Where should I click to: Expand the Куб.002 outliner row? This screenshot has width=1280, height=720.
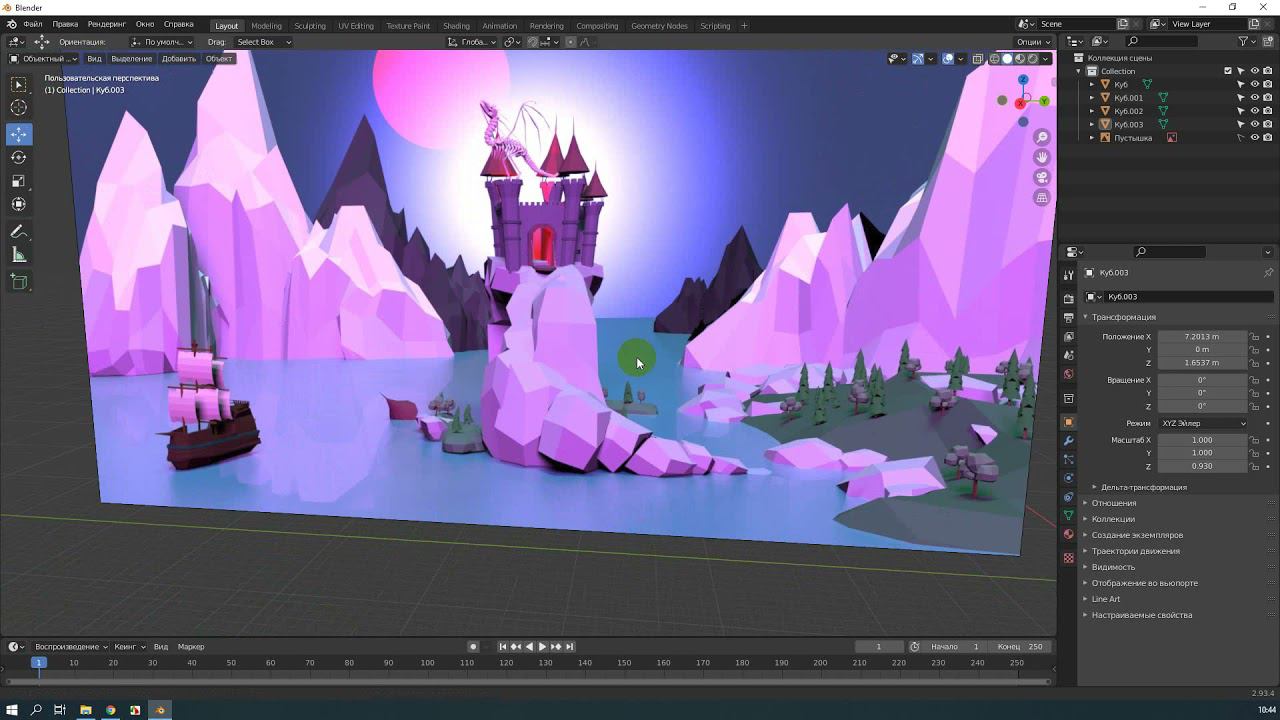pos(1092,111)
